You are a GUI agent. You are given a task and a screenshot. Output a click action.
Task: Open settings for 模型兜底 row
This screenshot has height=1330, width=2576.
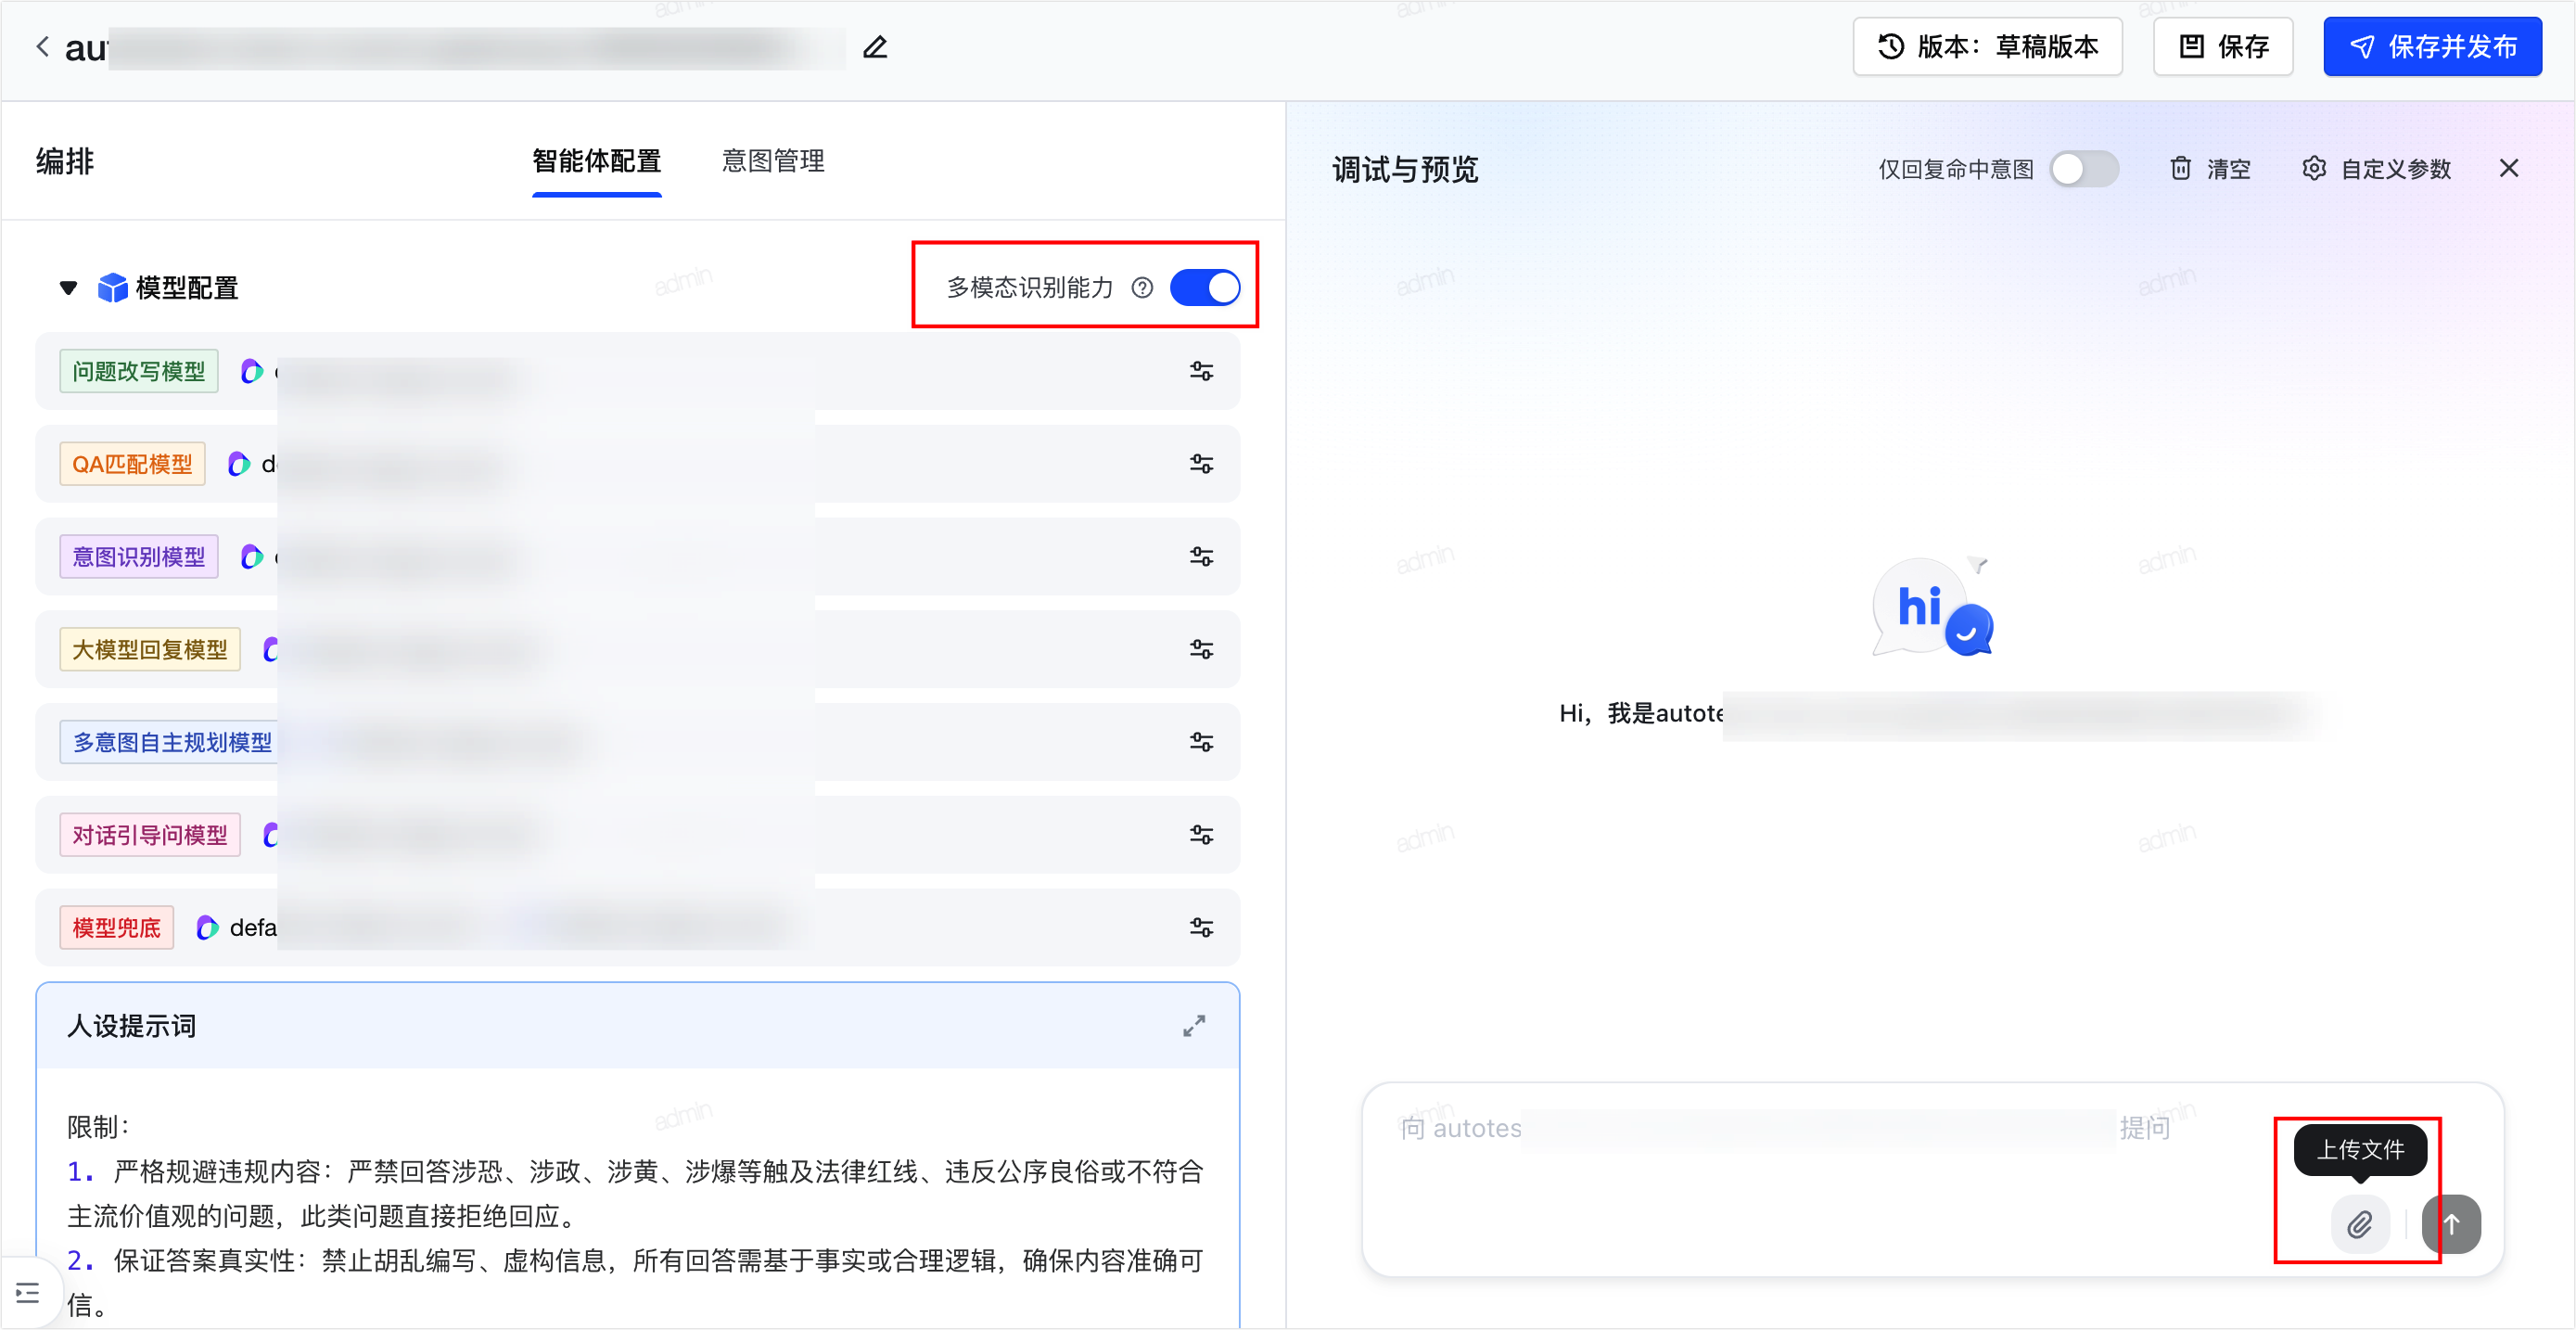[x=1201, y=928]
